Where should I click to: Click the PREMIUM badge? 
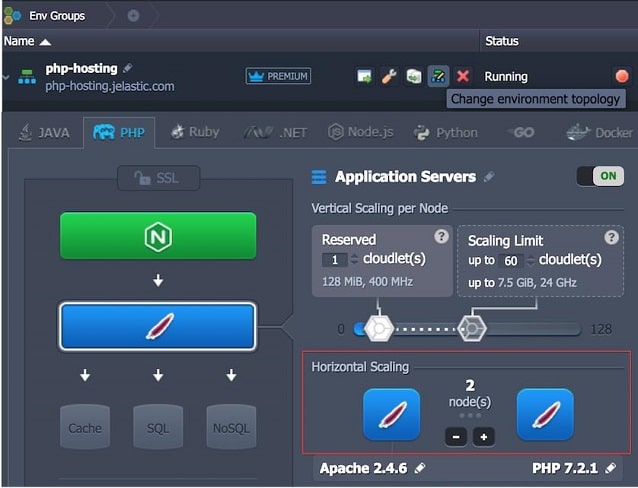tap(278, 76)
